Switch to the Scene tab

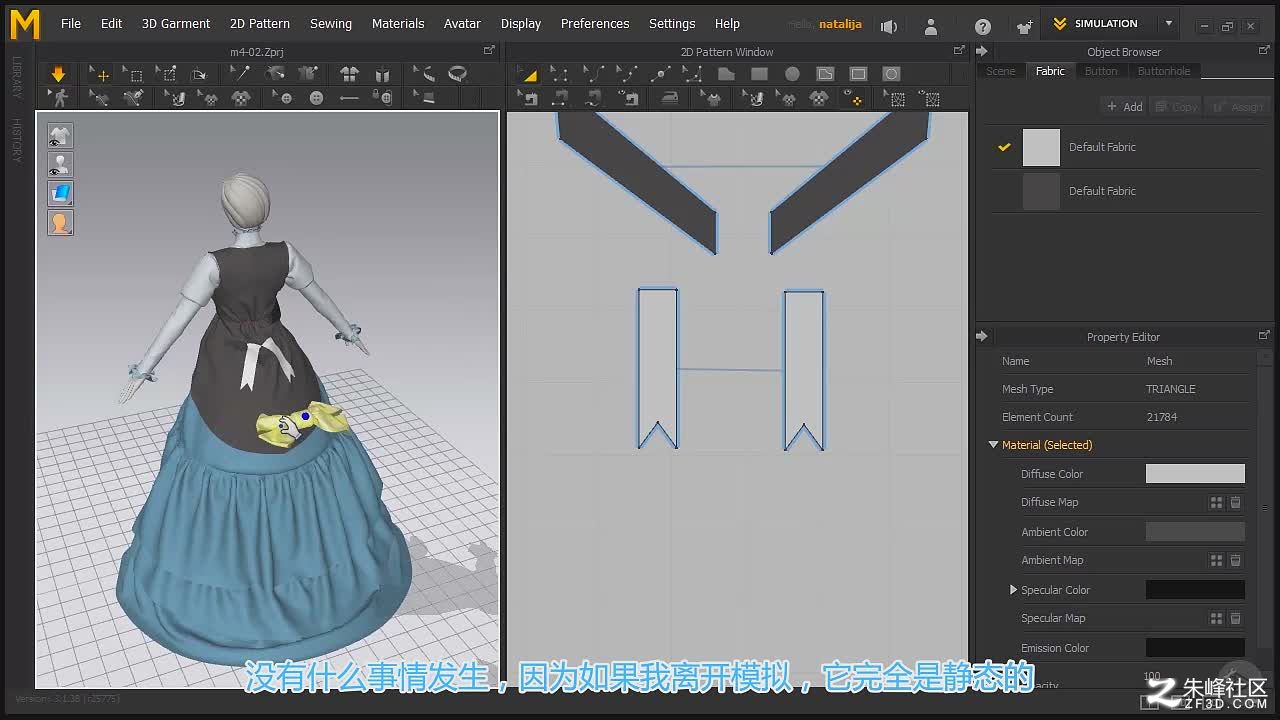click(1000, 71)
